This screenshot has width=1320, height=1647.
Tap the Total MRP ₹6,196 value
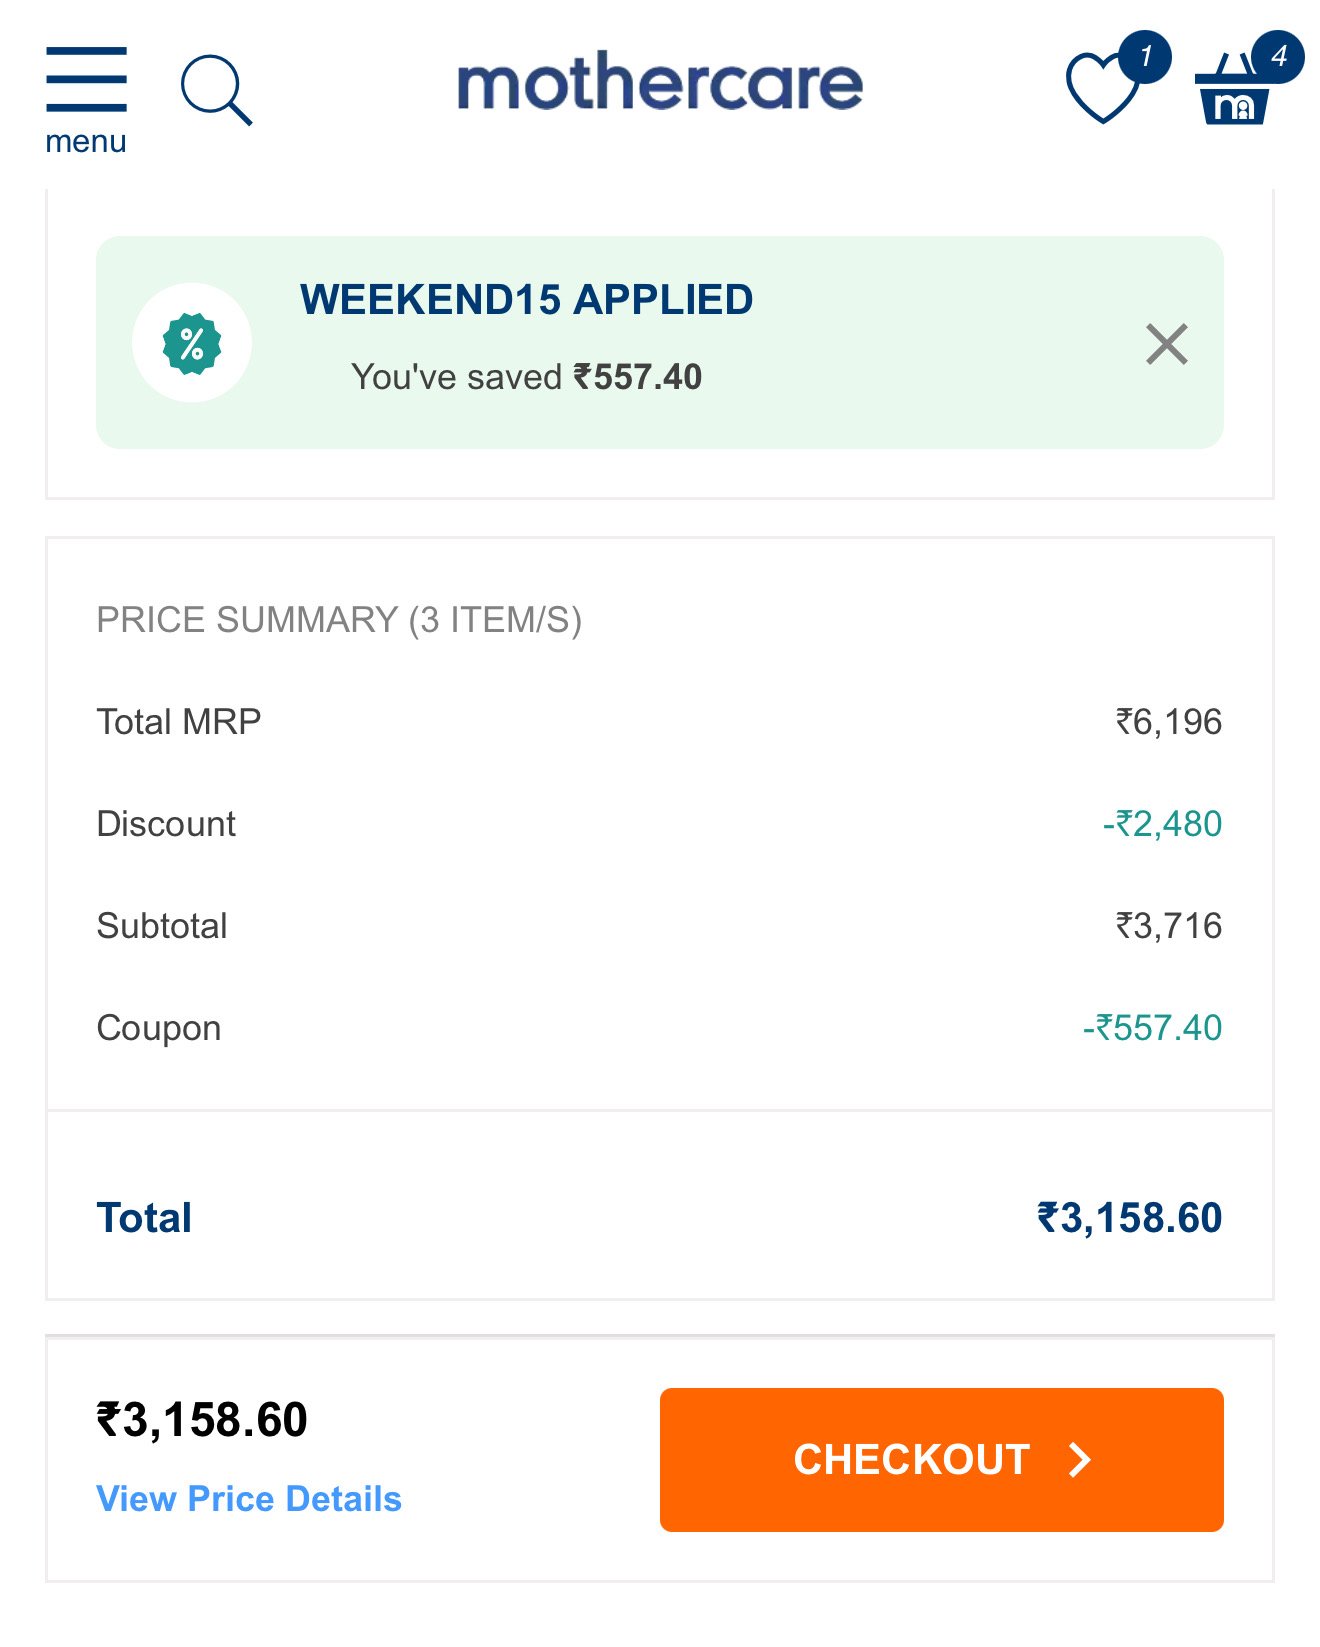1169,721
